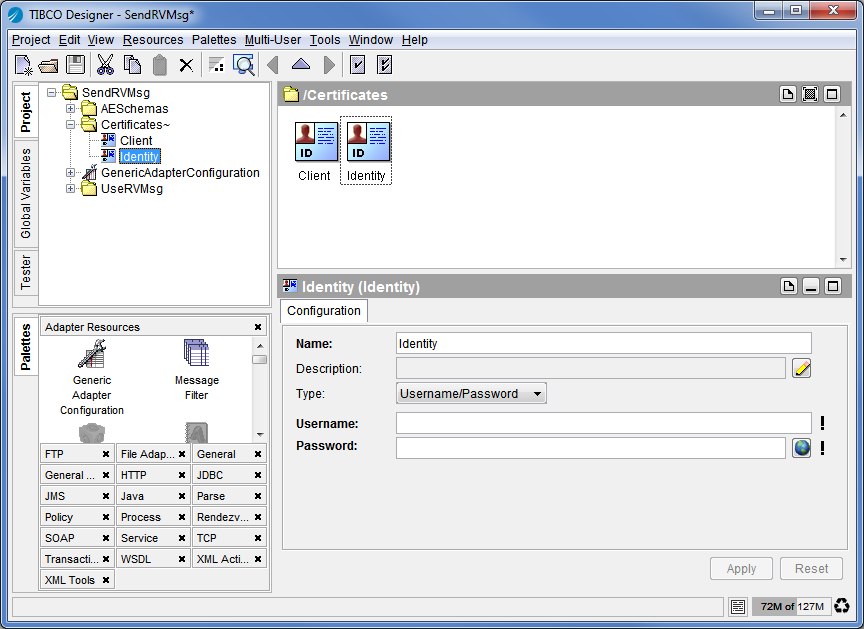Open the Type dropdown showing Username/Password

471,394
